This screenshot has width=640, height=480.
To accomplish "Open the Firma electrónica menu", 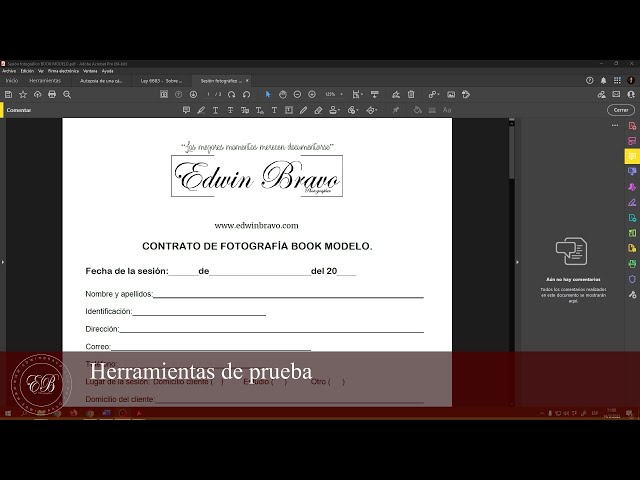I will coord(63,71).
